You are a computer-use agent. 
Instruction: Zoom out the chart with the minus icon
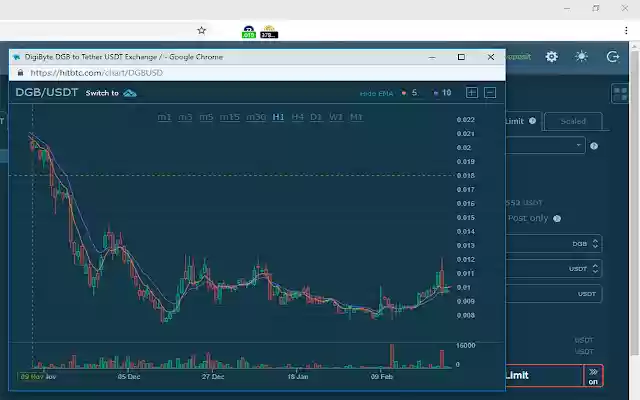click(490, 93)
